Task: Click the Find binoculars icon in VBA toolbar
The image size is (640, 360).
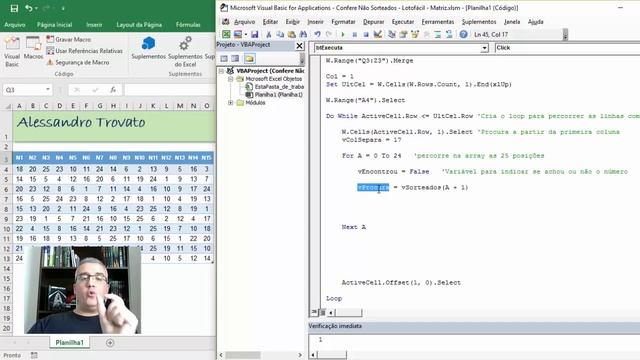Action: tap(303, 34)
